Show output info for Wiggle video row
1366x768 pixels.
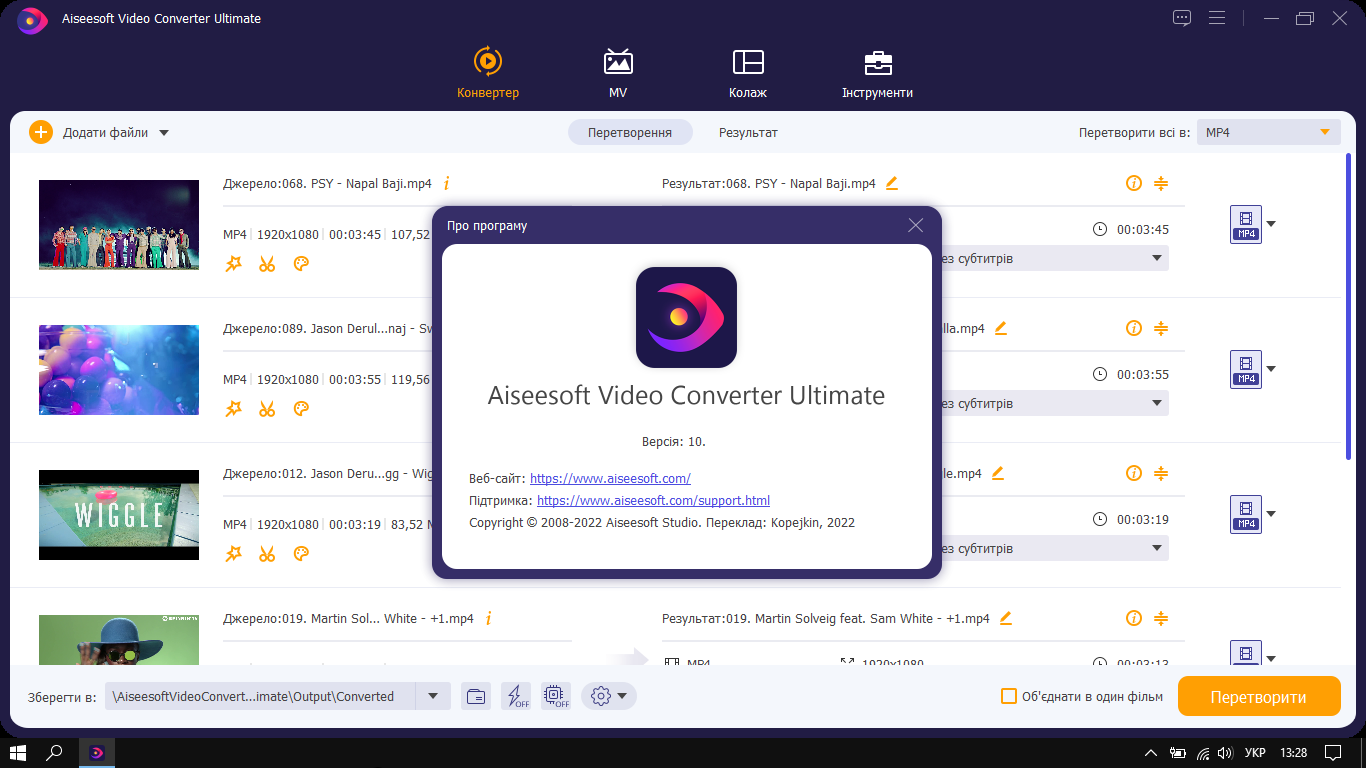1133,473
